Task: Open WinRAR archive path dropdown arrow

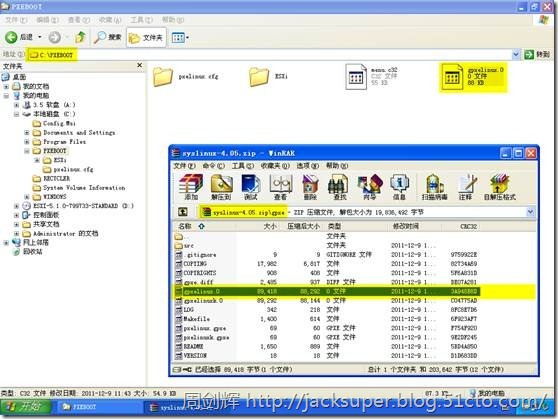Action: click(x=530, y=212)
